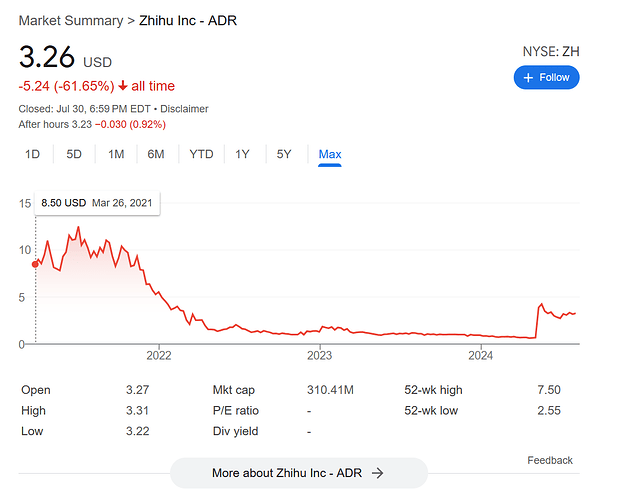This screenshot has height=500, width=621.
Task: Switch chart to the 1Y range
Action: tap(243, 154)
